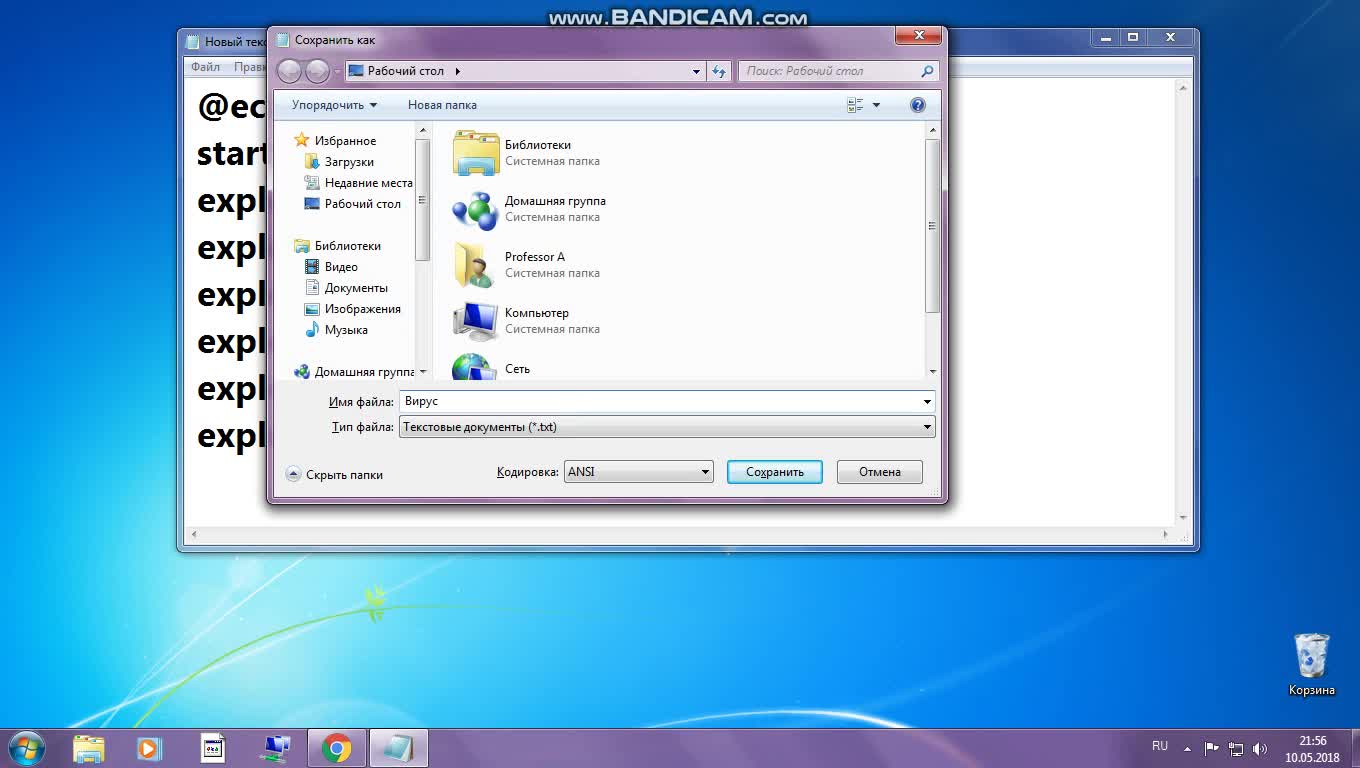
Task: Click the file list vertical scrollbar
Action: (933, 225)
